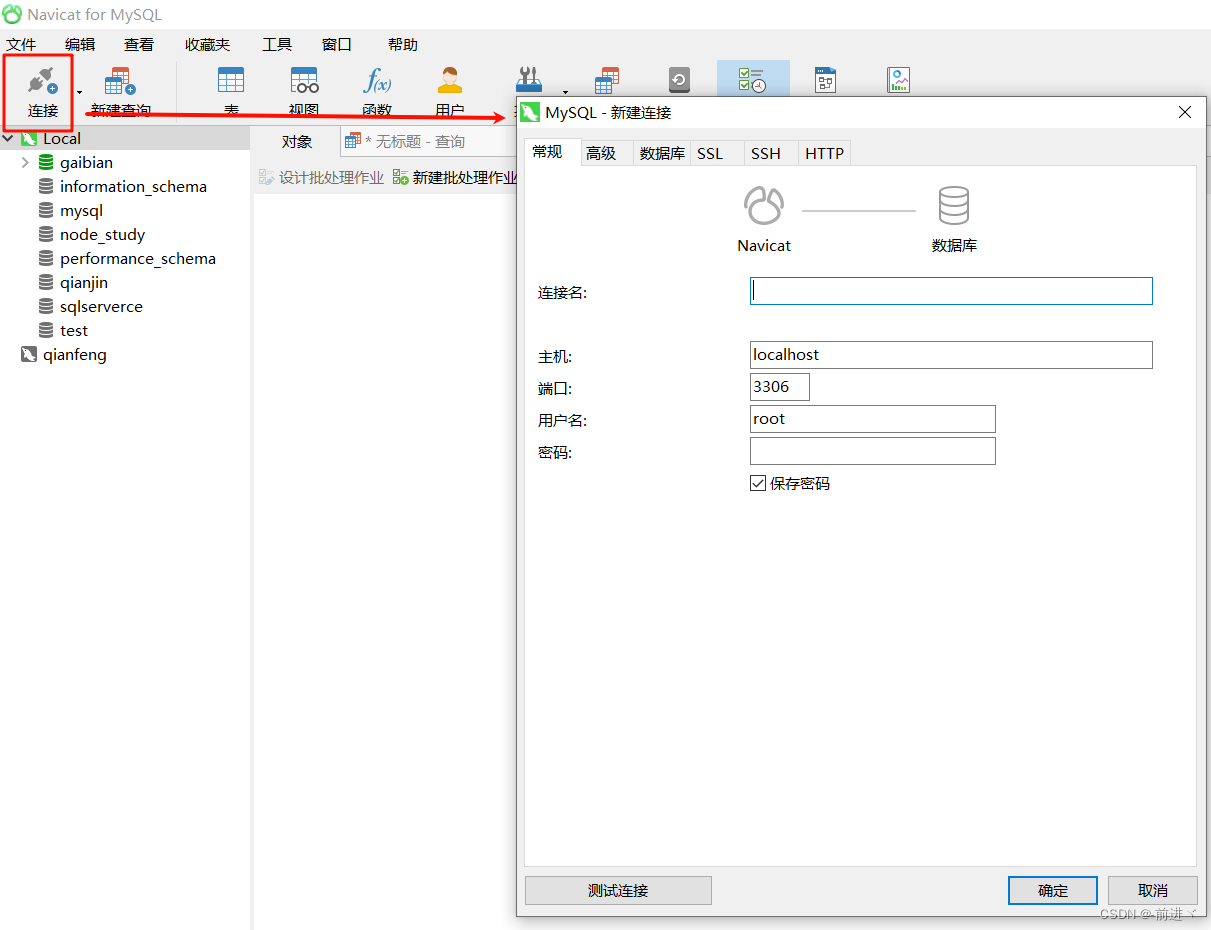Open the 编辑 menu

pyautogui.click(x=80, y=44)
